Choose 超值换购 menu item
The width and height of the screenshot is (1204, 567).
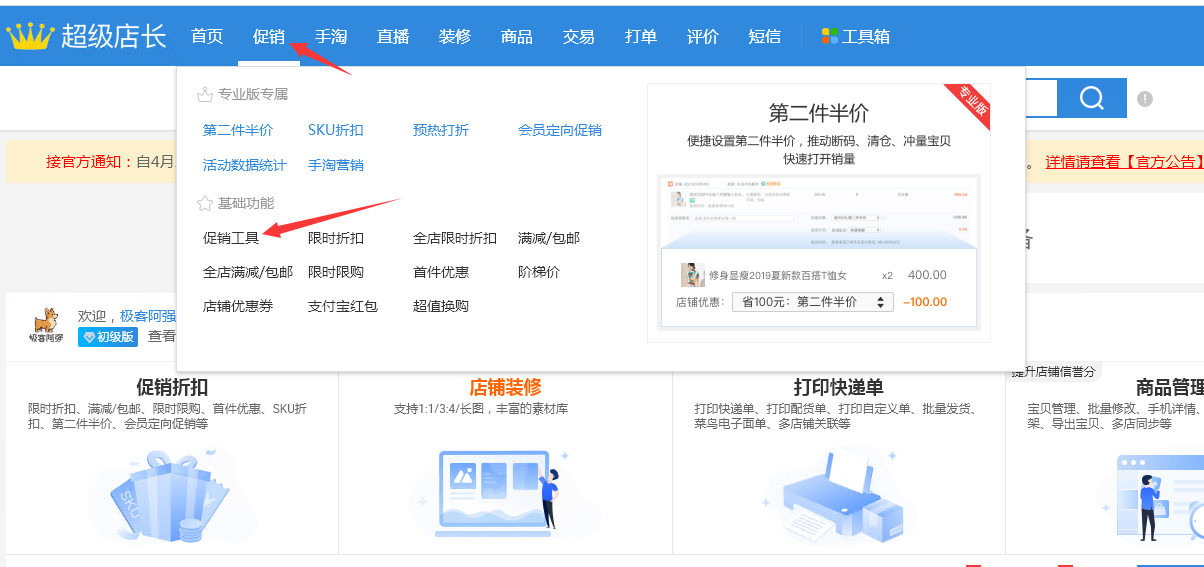pos(441,306)
